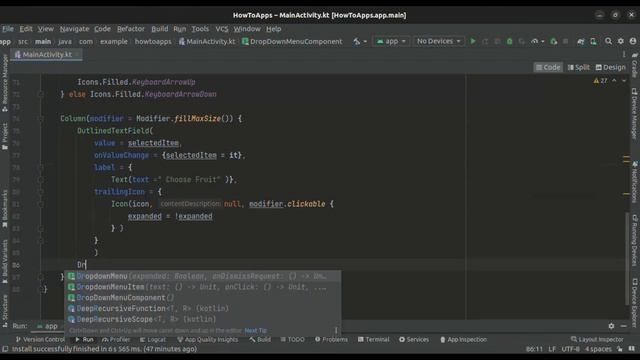The width and height of the screenshot is (640, 360).
Task: Open completion popup kebab options
Action: [x=336, y=331]
